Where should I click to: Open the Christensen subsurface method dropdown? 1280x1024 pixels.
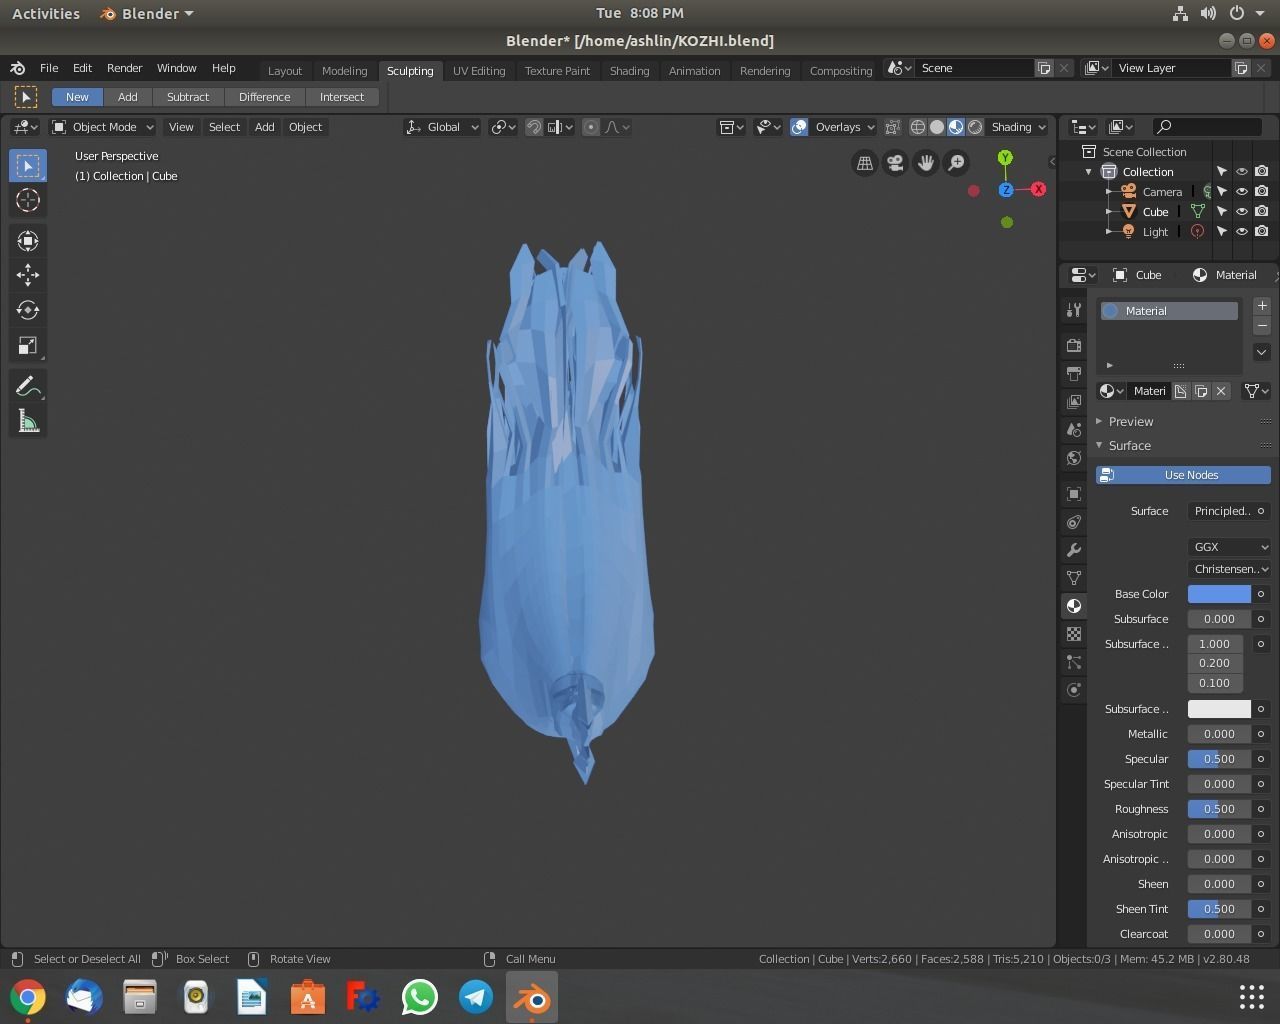click(x=1229, y=569)
